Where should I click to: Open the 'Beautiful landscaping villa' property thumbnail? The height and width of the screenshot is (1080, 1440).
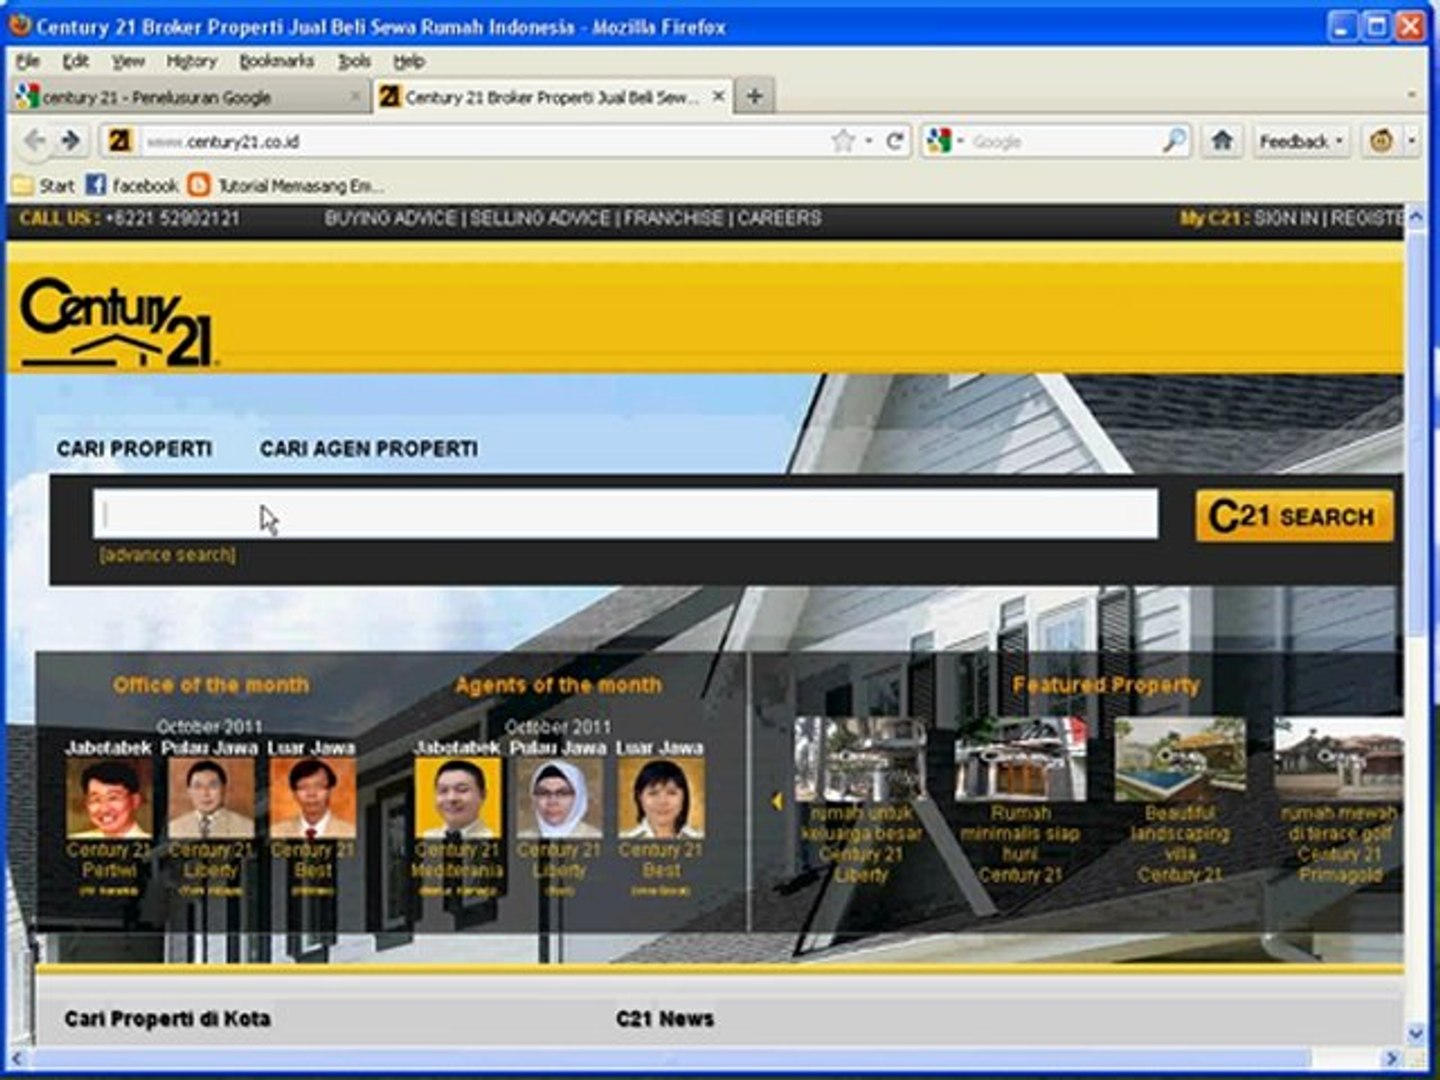point(1180,760)
